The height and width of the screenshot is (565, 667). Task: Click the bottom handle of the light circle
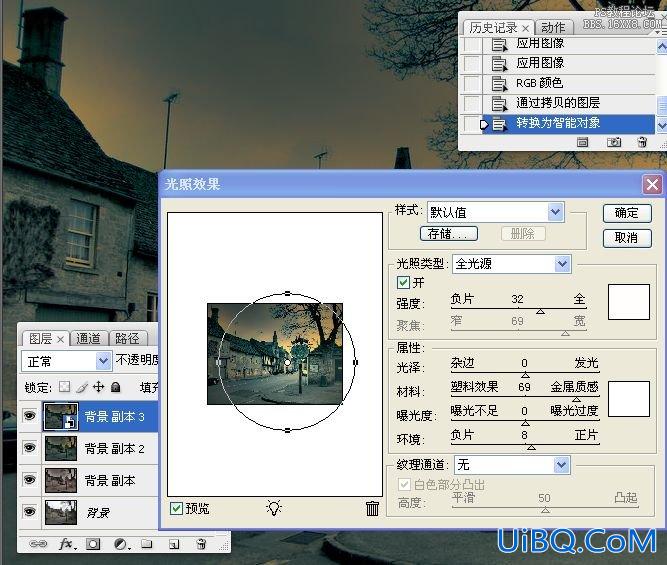point(288,431)
